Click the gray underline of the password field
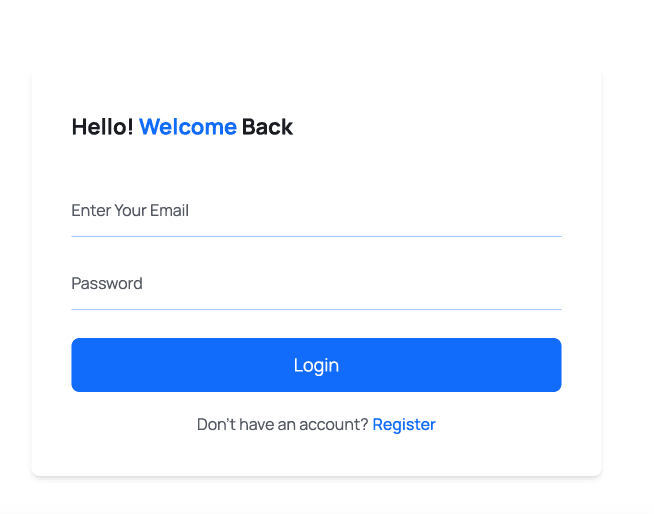654x514 pixels. point(316,309)
